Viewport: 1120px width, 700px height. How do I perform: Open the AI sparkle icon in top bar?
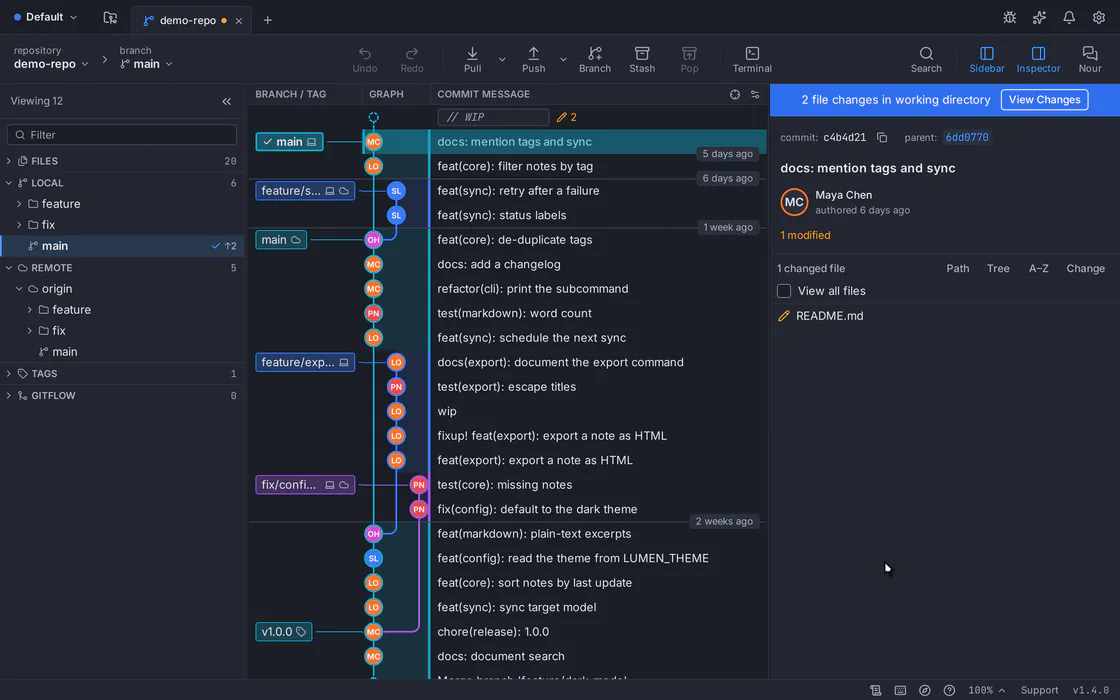point(1039,18)
